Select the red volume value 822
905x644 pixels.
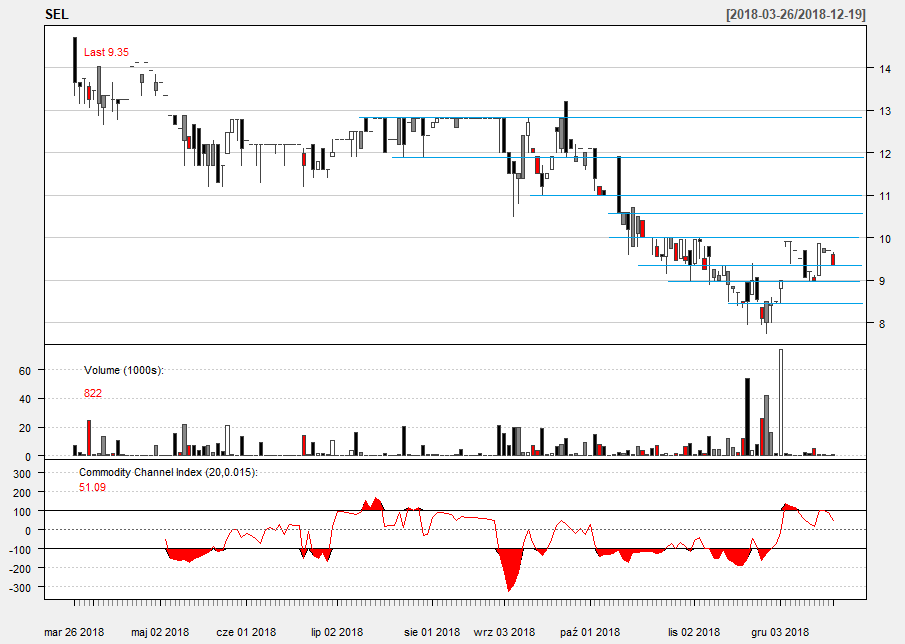pyautogui.click(x=93, y=394)
